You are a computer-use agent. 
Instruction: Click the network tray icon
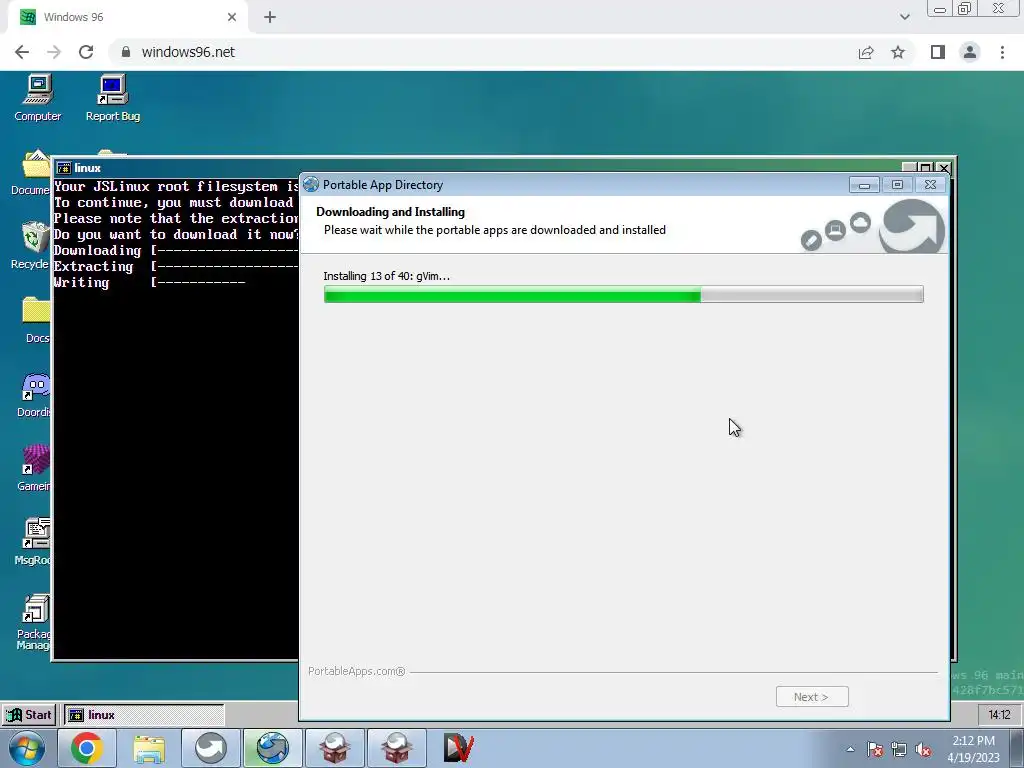[899, 749]
